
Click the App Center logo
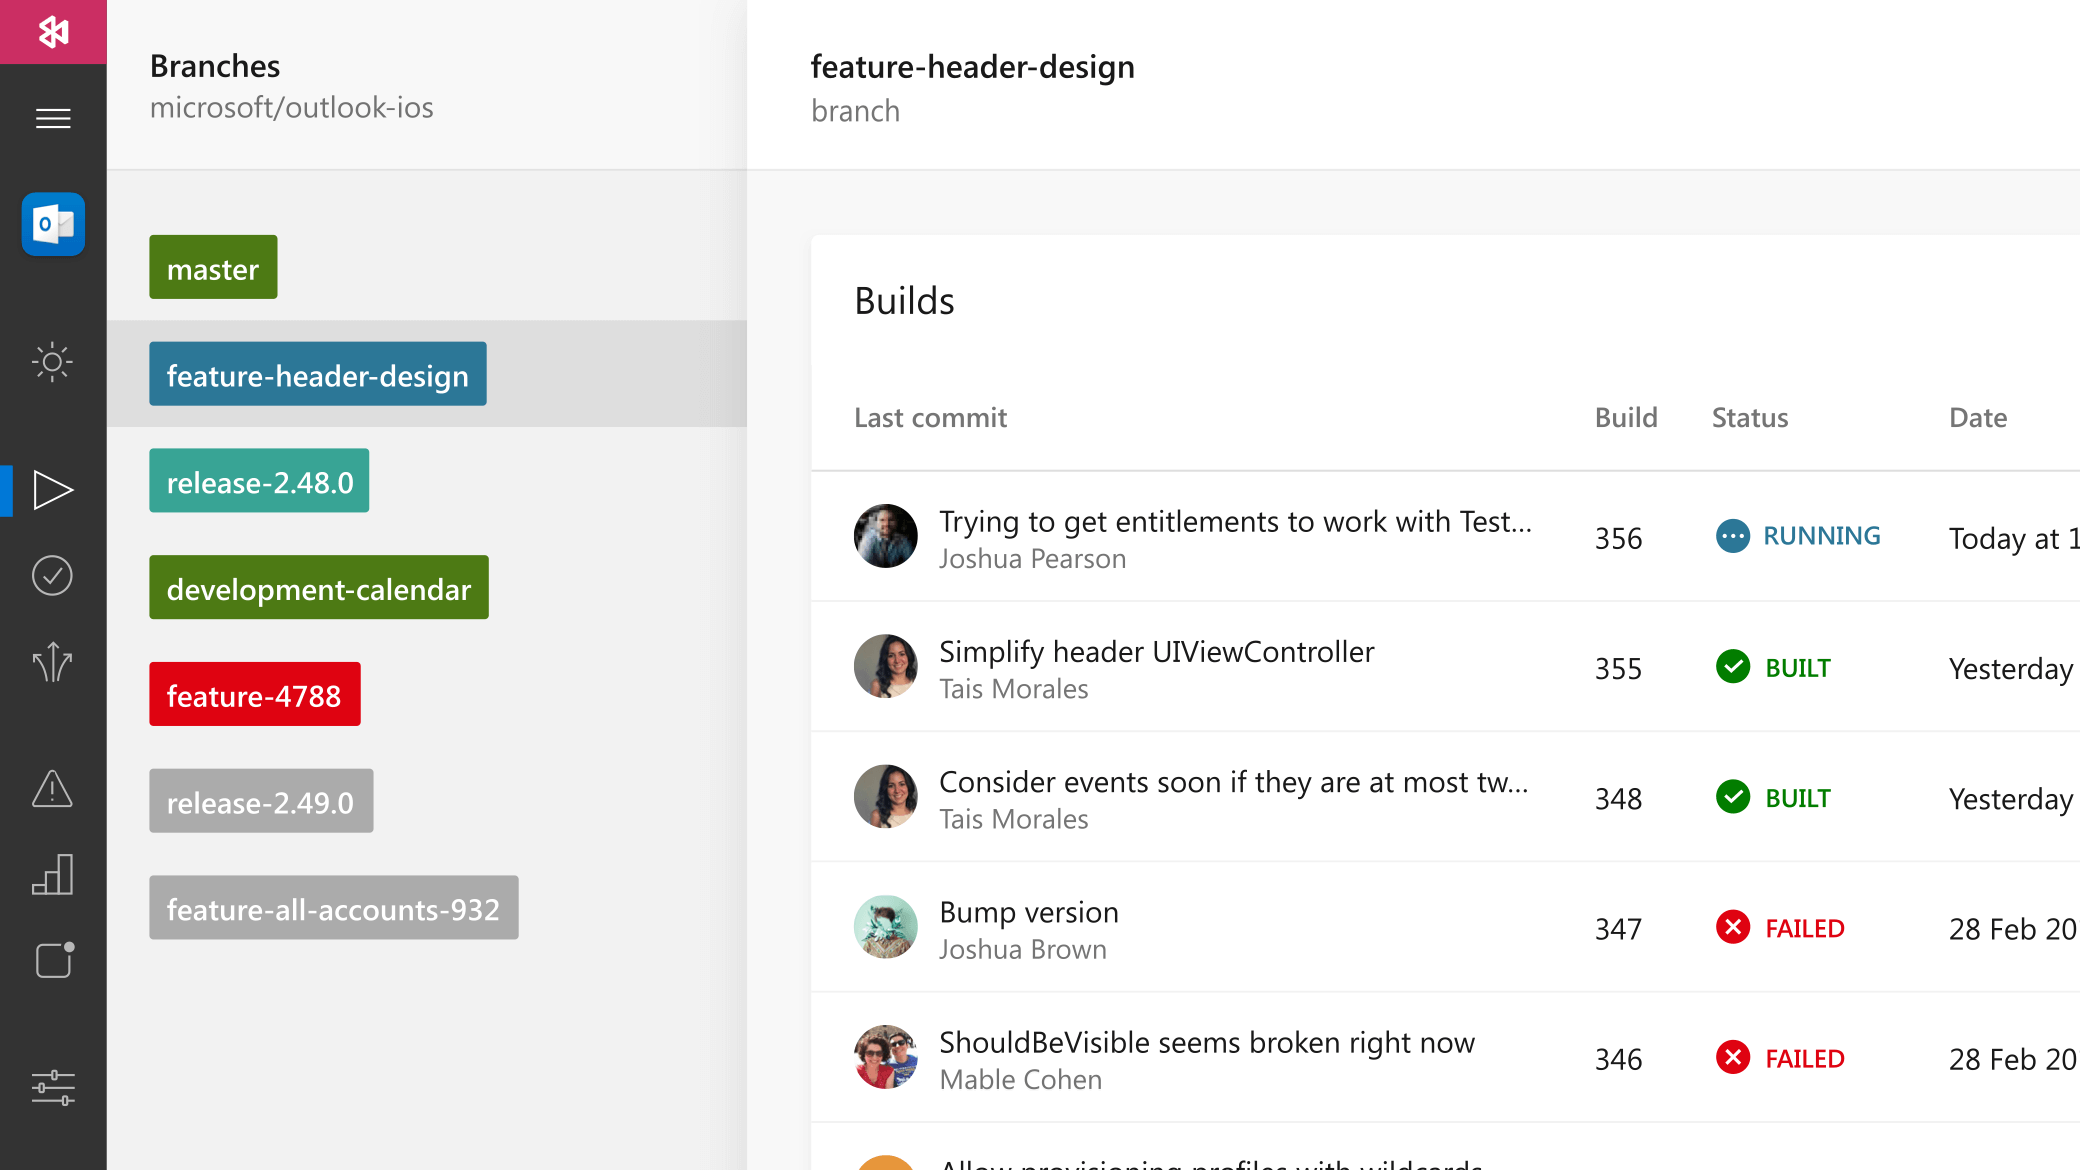click(52, 32)
